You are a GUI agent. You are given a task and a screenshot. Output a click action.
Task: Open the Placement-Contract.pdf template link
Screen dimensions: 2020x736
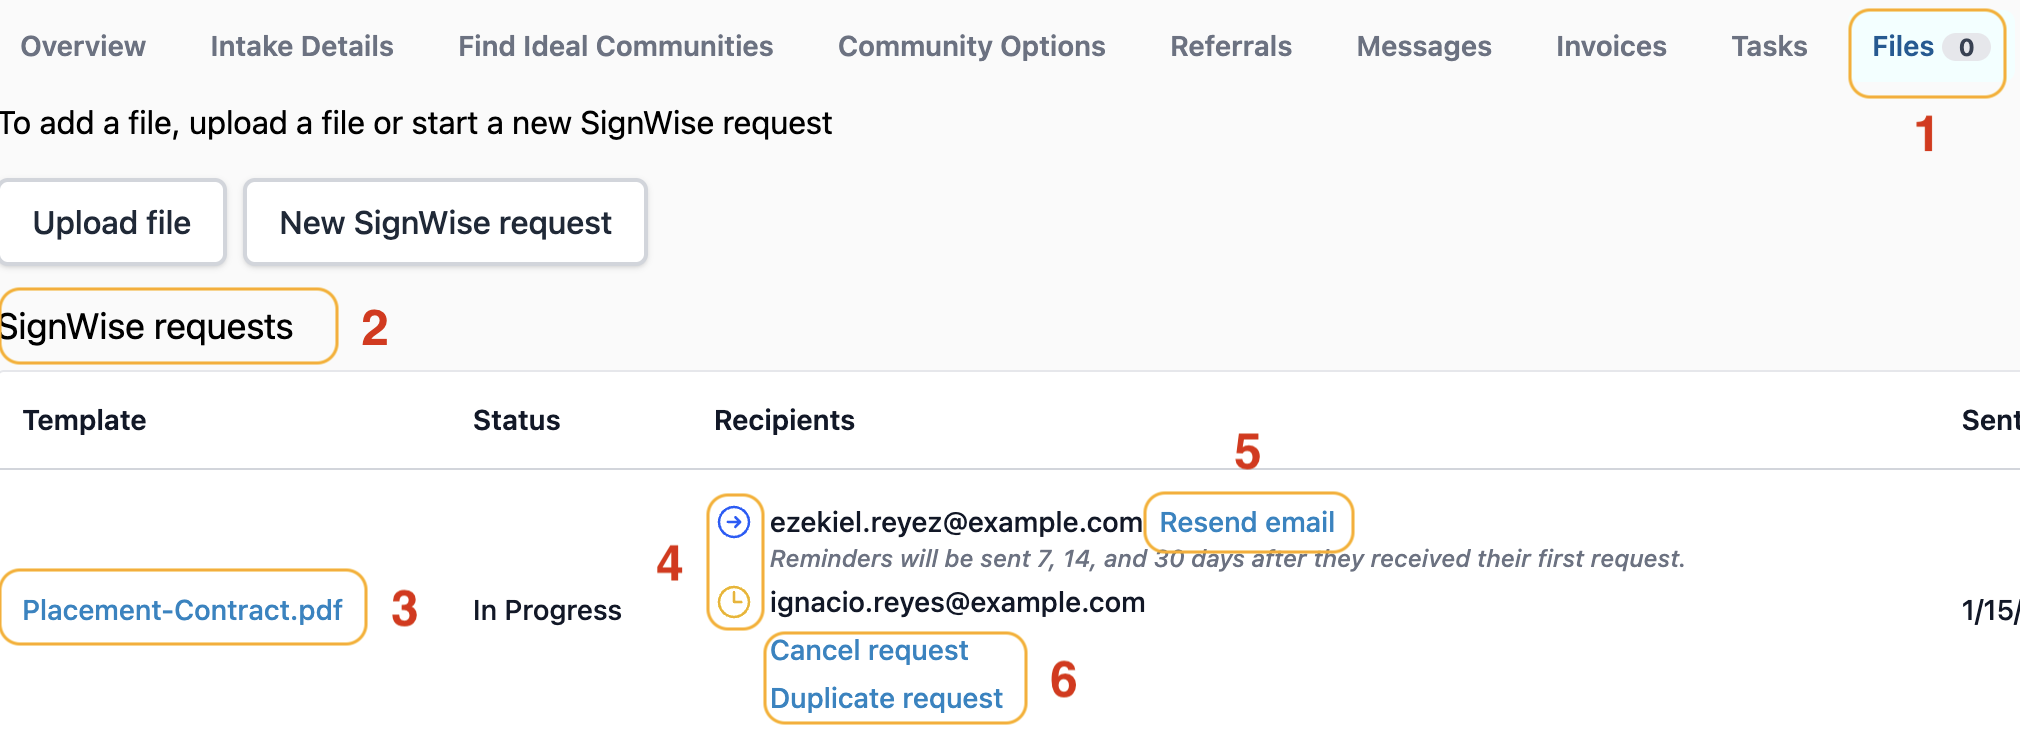(x=182, y=610)
